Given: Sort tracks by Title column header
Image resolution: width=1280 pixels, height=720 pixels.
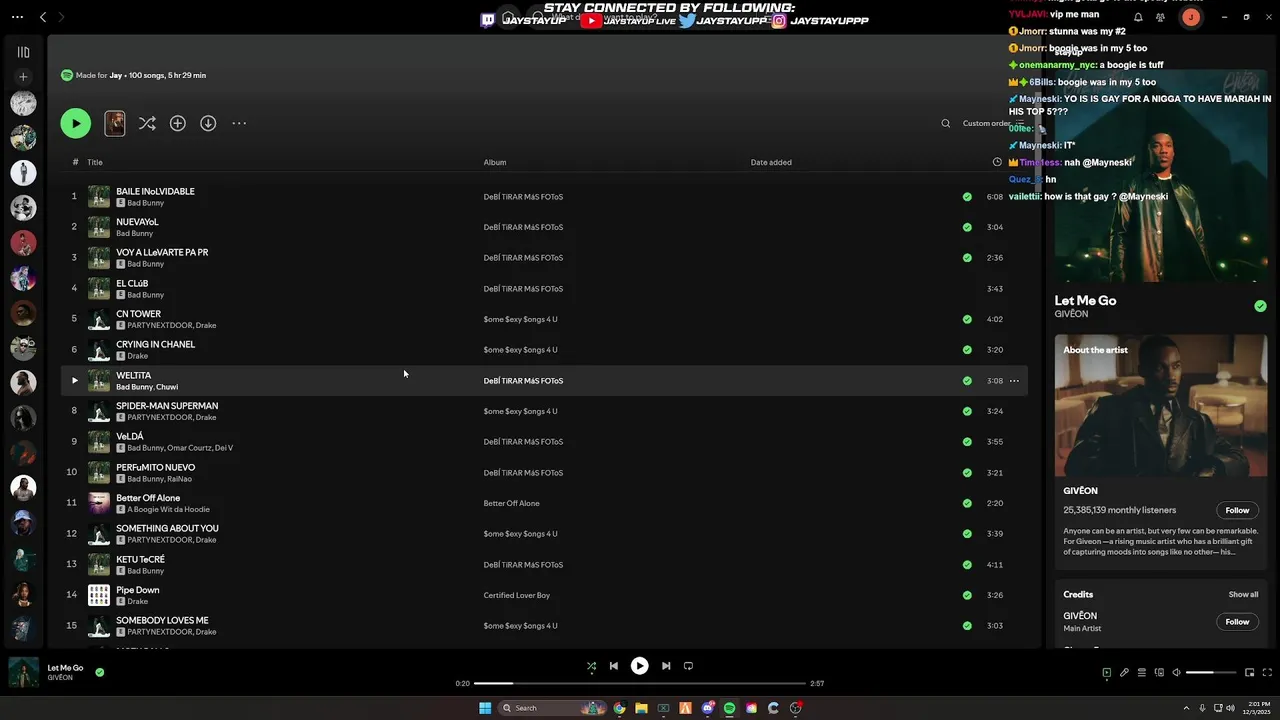Looking at the screenshot, I should (95, 162).
